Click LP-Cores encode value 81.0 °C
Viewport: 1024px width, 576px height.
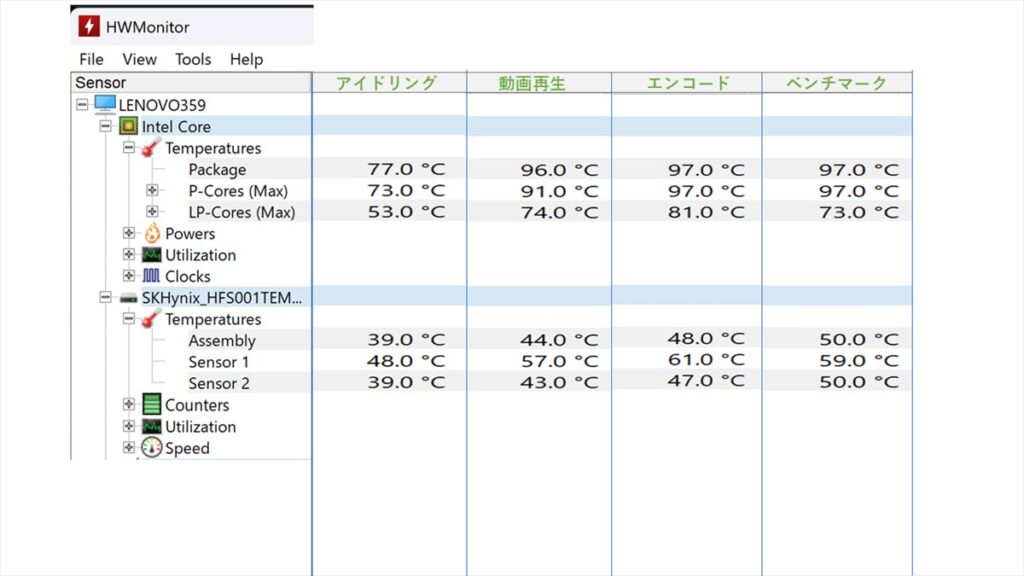(706, 212)
